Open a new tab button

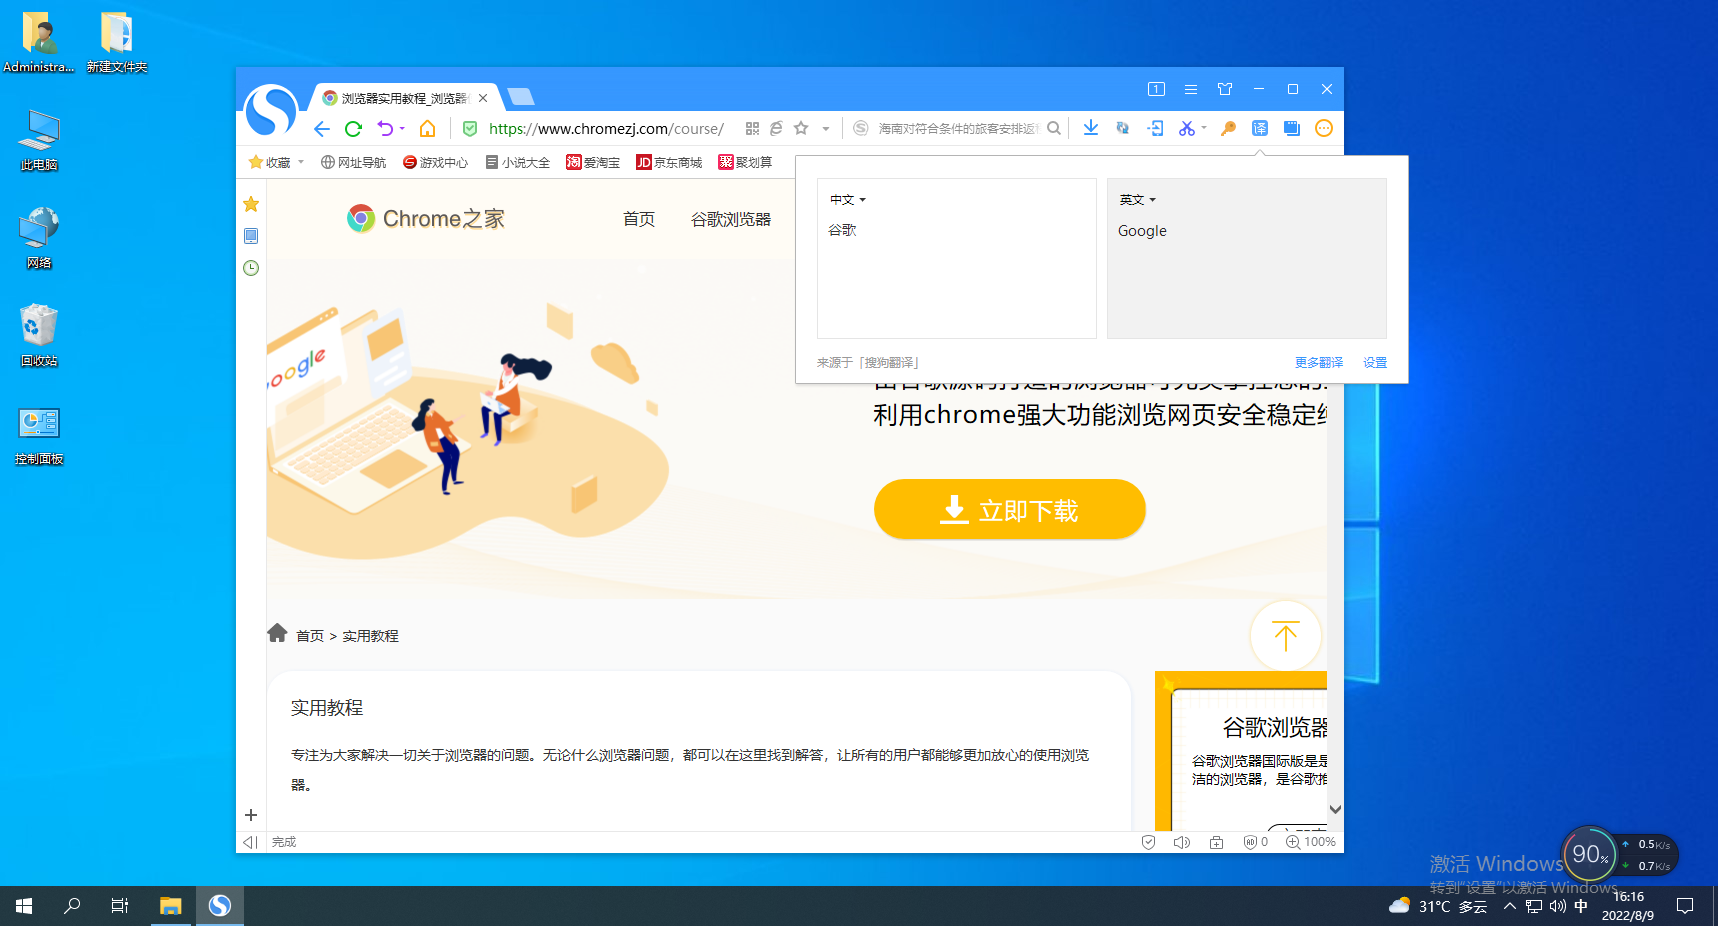coord(521,96)
